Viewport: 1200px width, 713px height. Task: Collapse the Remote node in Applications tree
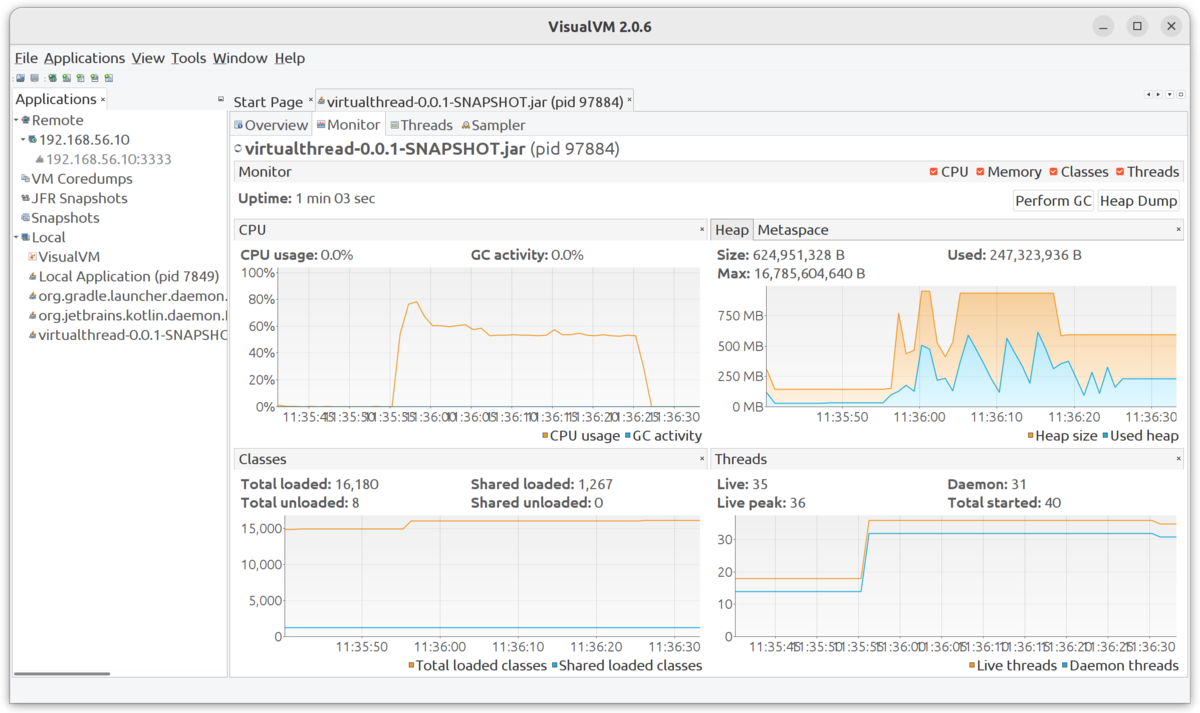pos(16,119)
